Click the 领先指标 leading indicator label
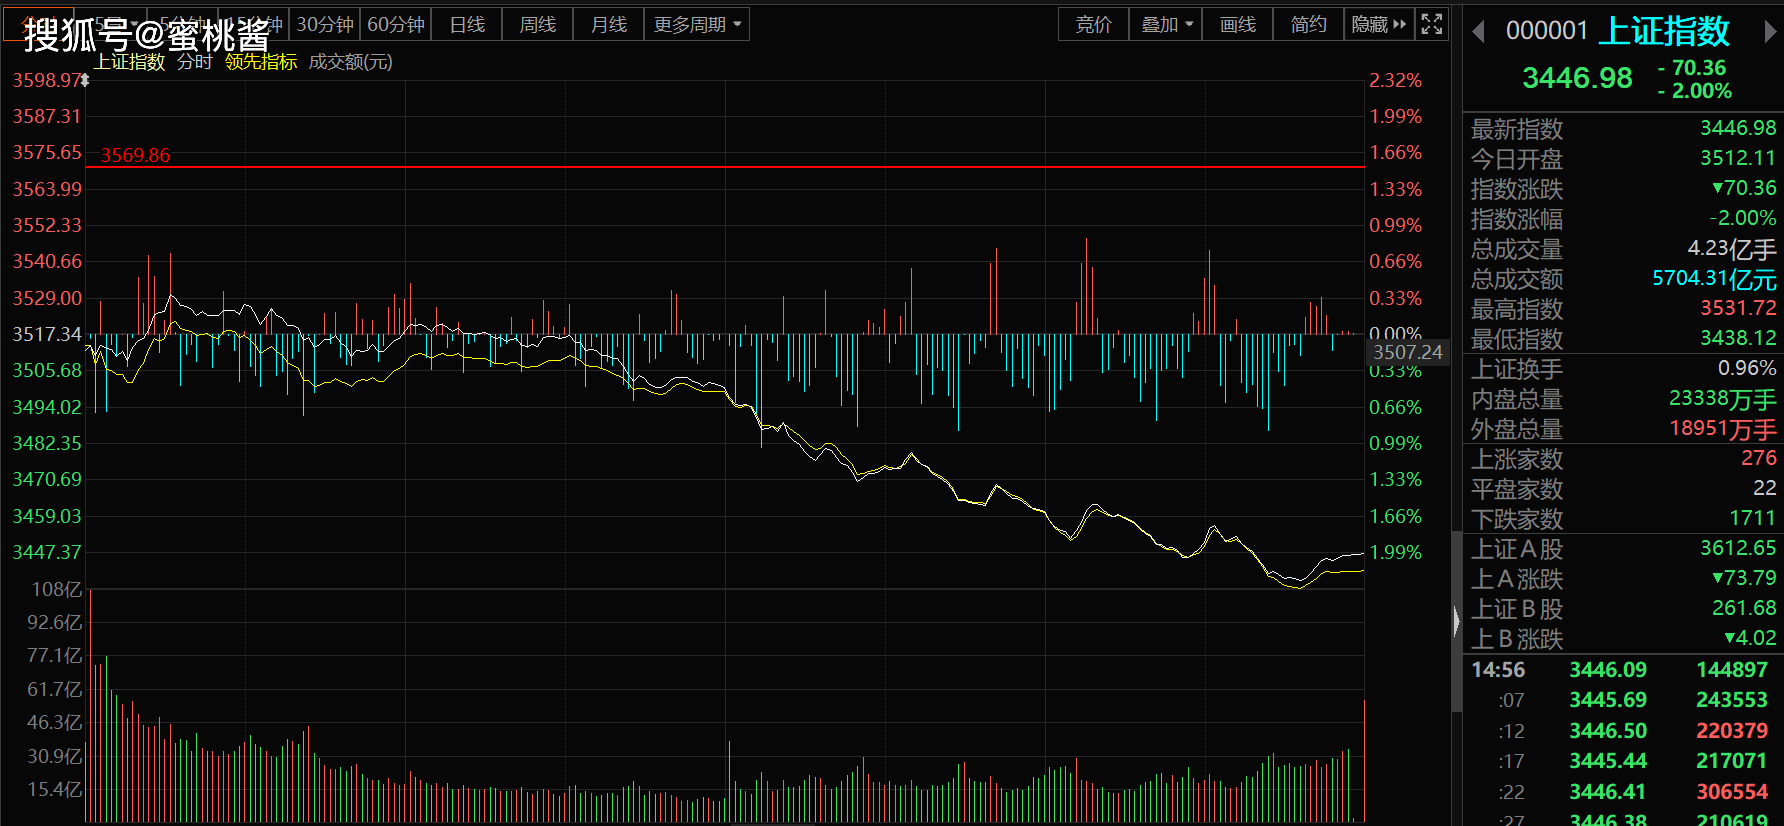 (261, 62)
